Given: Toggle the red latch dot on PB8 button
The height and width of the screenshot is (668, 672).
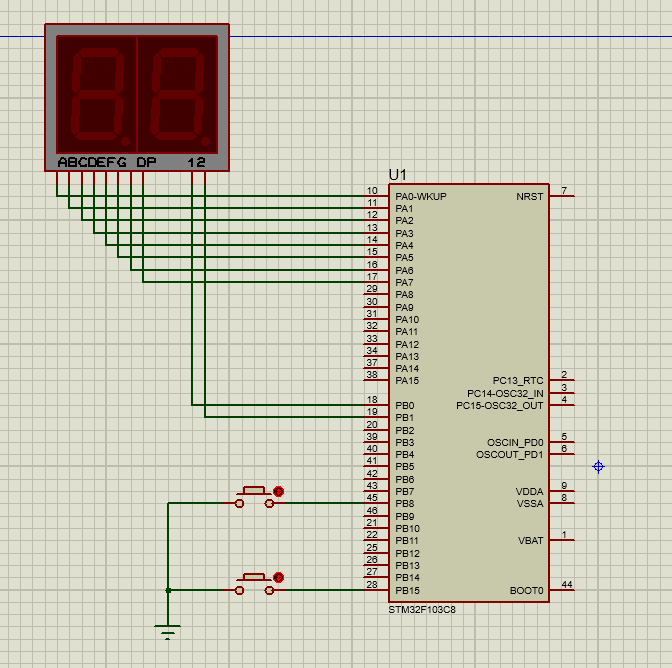Looking at the screenshot, I should pos(279,491).
